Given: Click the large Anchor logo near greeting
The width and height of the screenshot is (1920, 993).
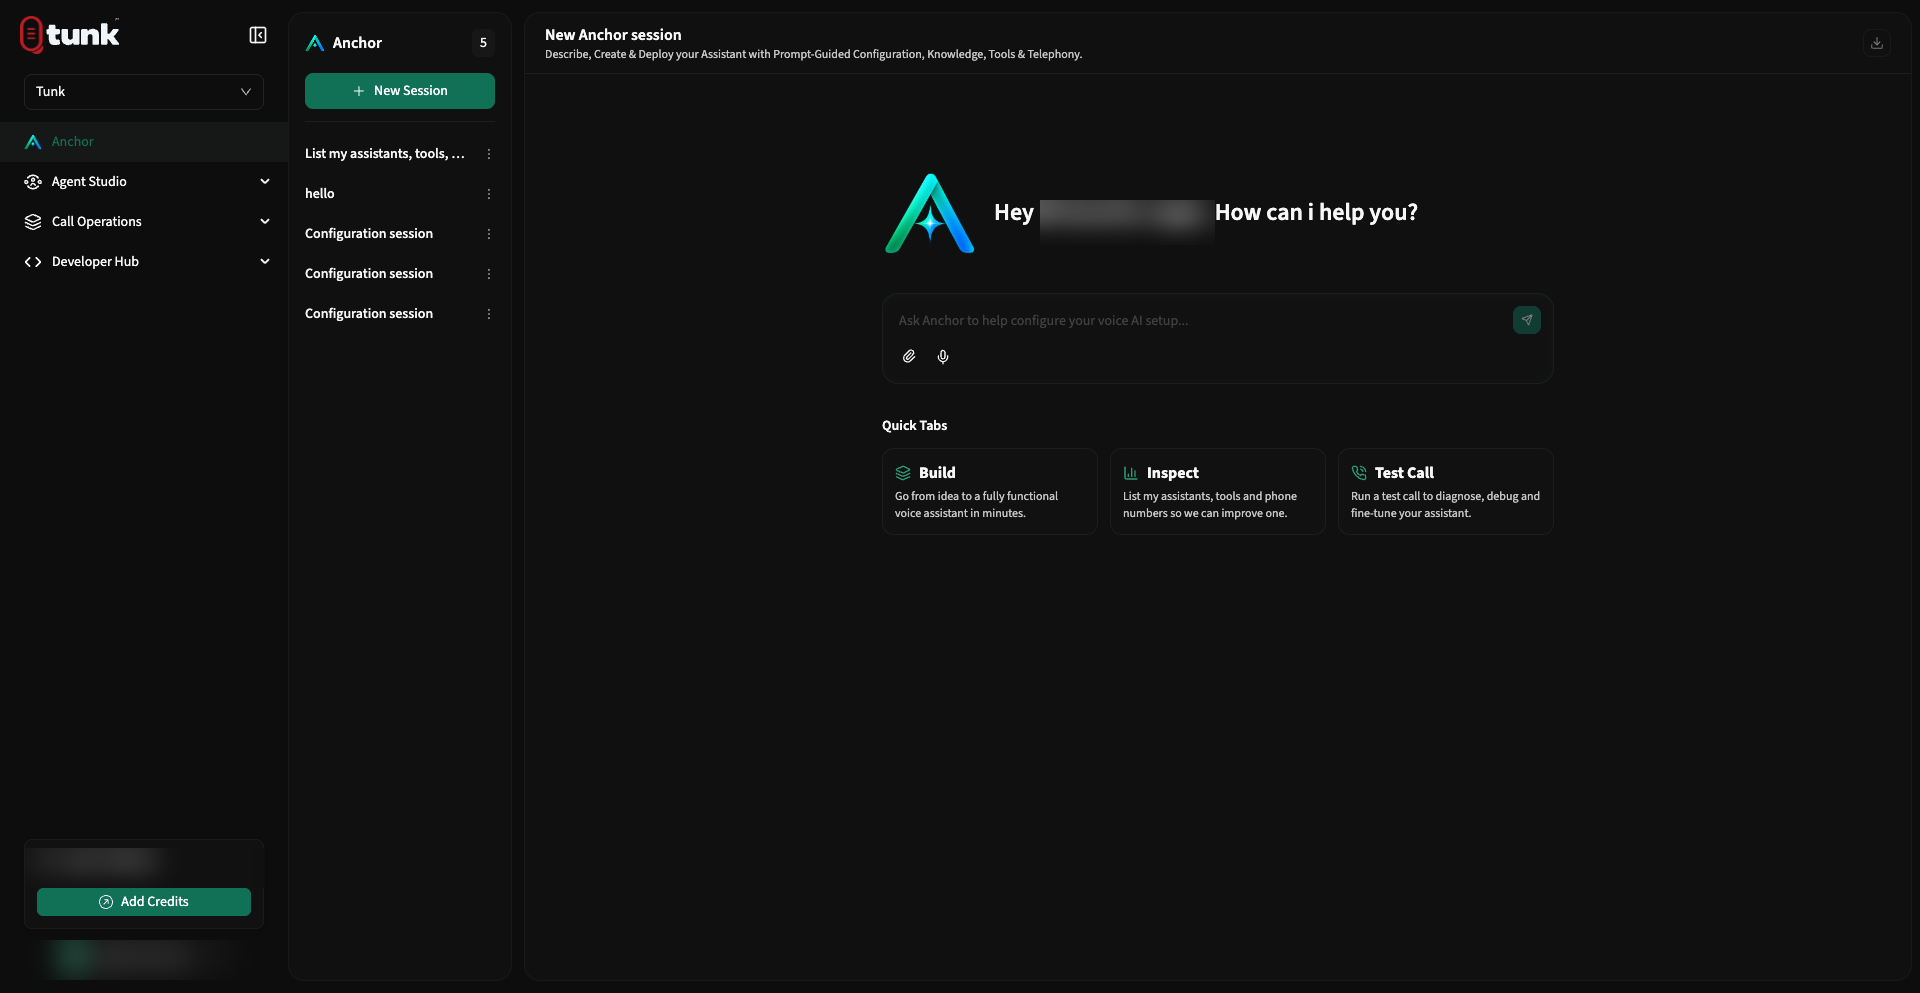Looking at the screenshot, I should [x=930, y=214].
